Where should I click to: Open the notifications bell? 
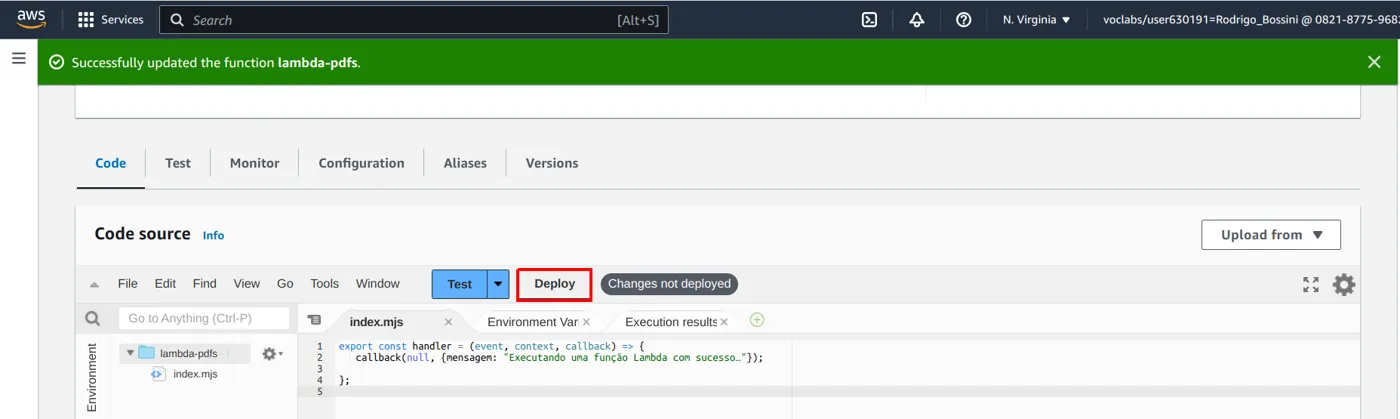tap(916, 19)
